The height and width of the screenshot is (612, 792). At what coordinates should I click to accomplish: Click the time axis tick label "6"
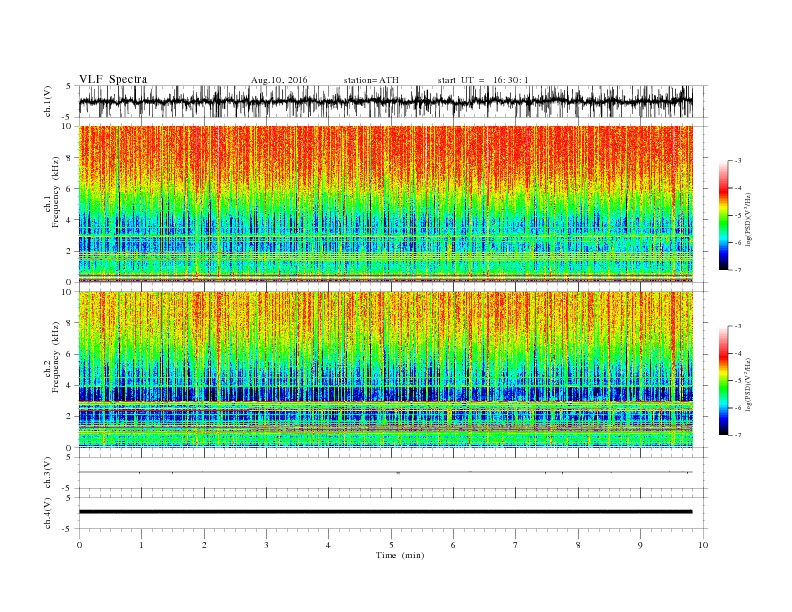pyautogui.click(x=453, y=545)
